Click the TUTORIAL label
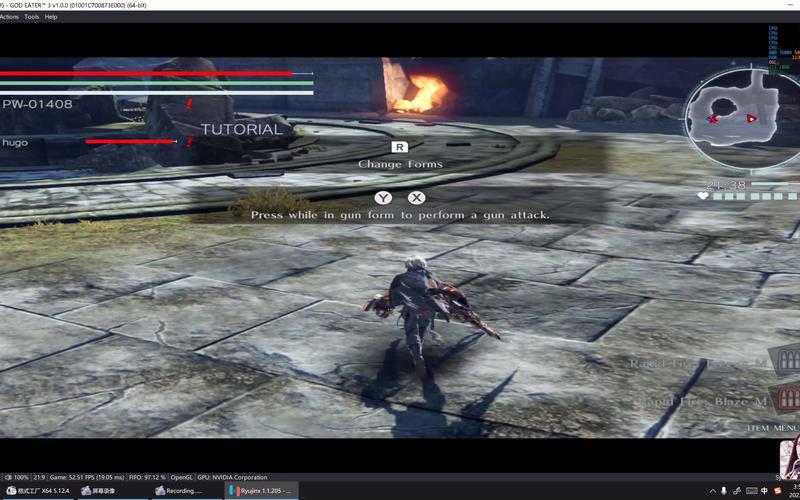The image size is (800, 500). point(242,129)
